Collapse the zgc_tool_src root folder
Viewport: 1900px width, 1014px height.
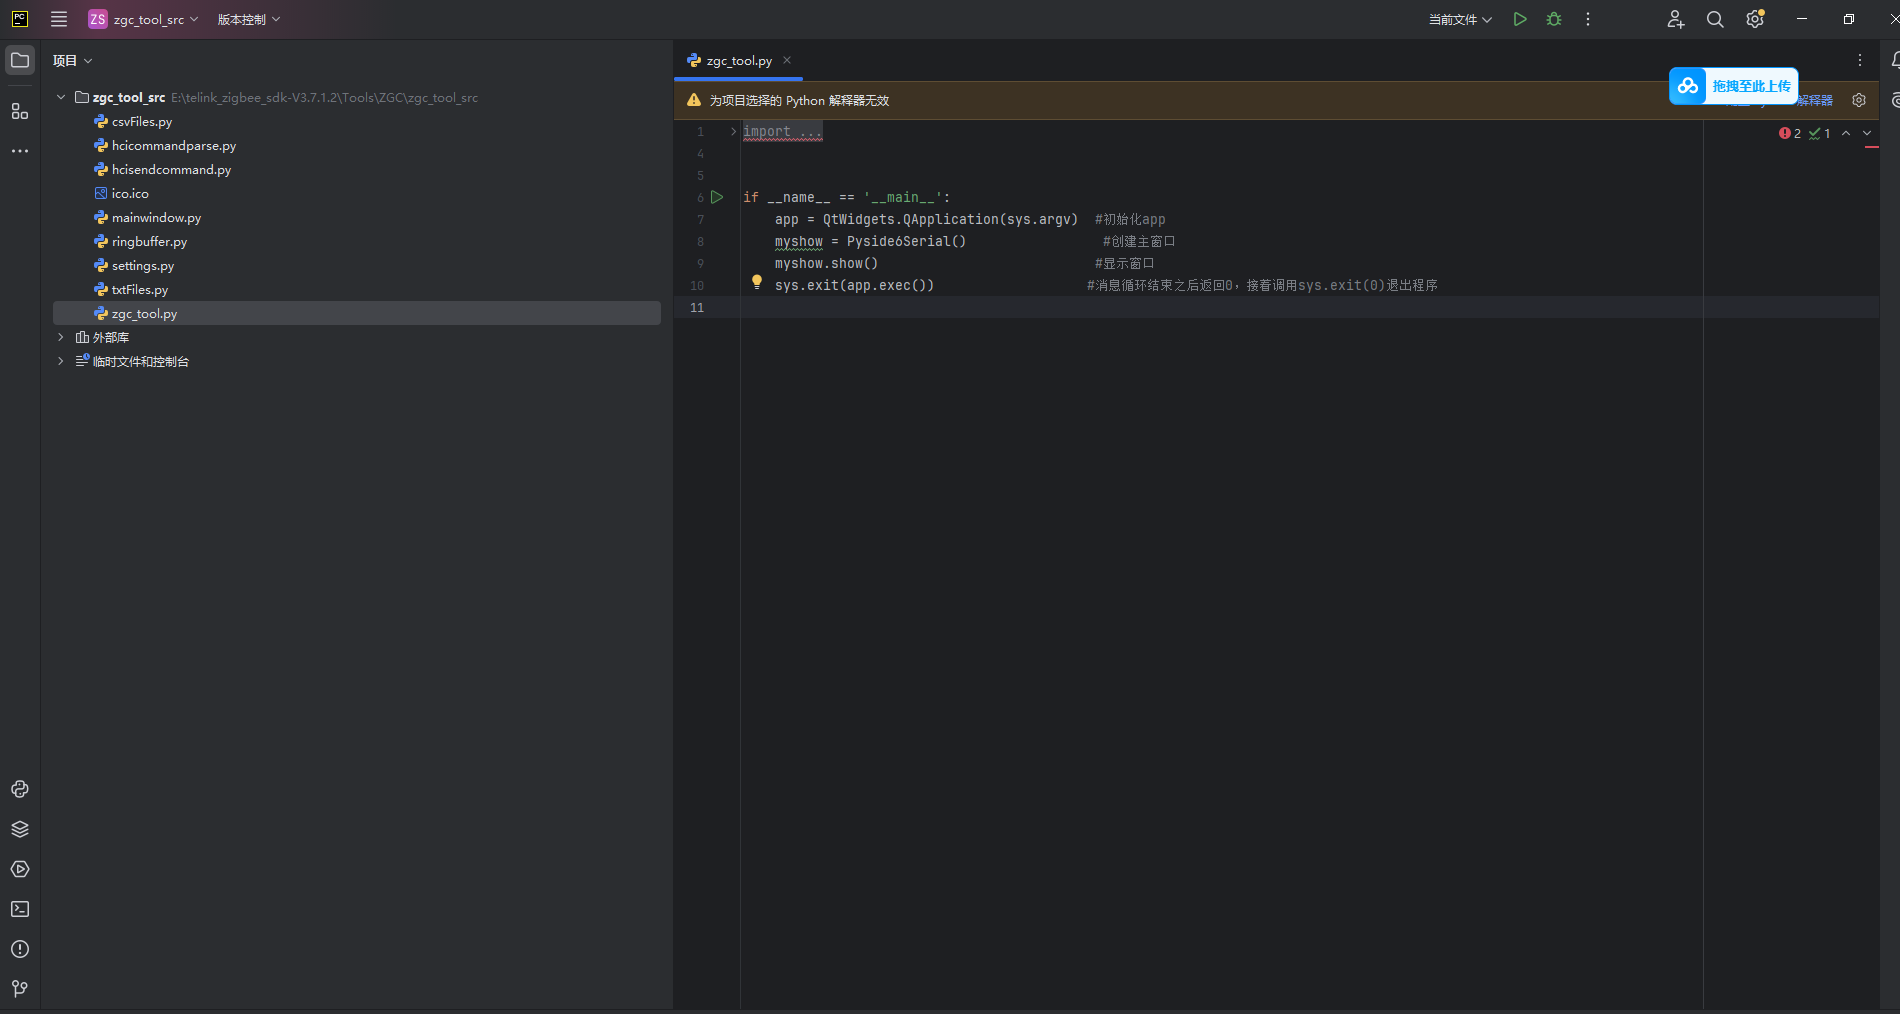point(61,97)
